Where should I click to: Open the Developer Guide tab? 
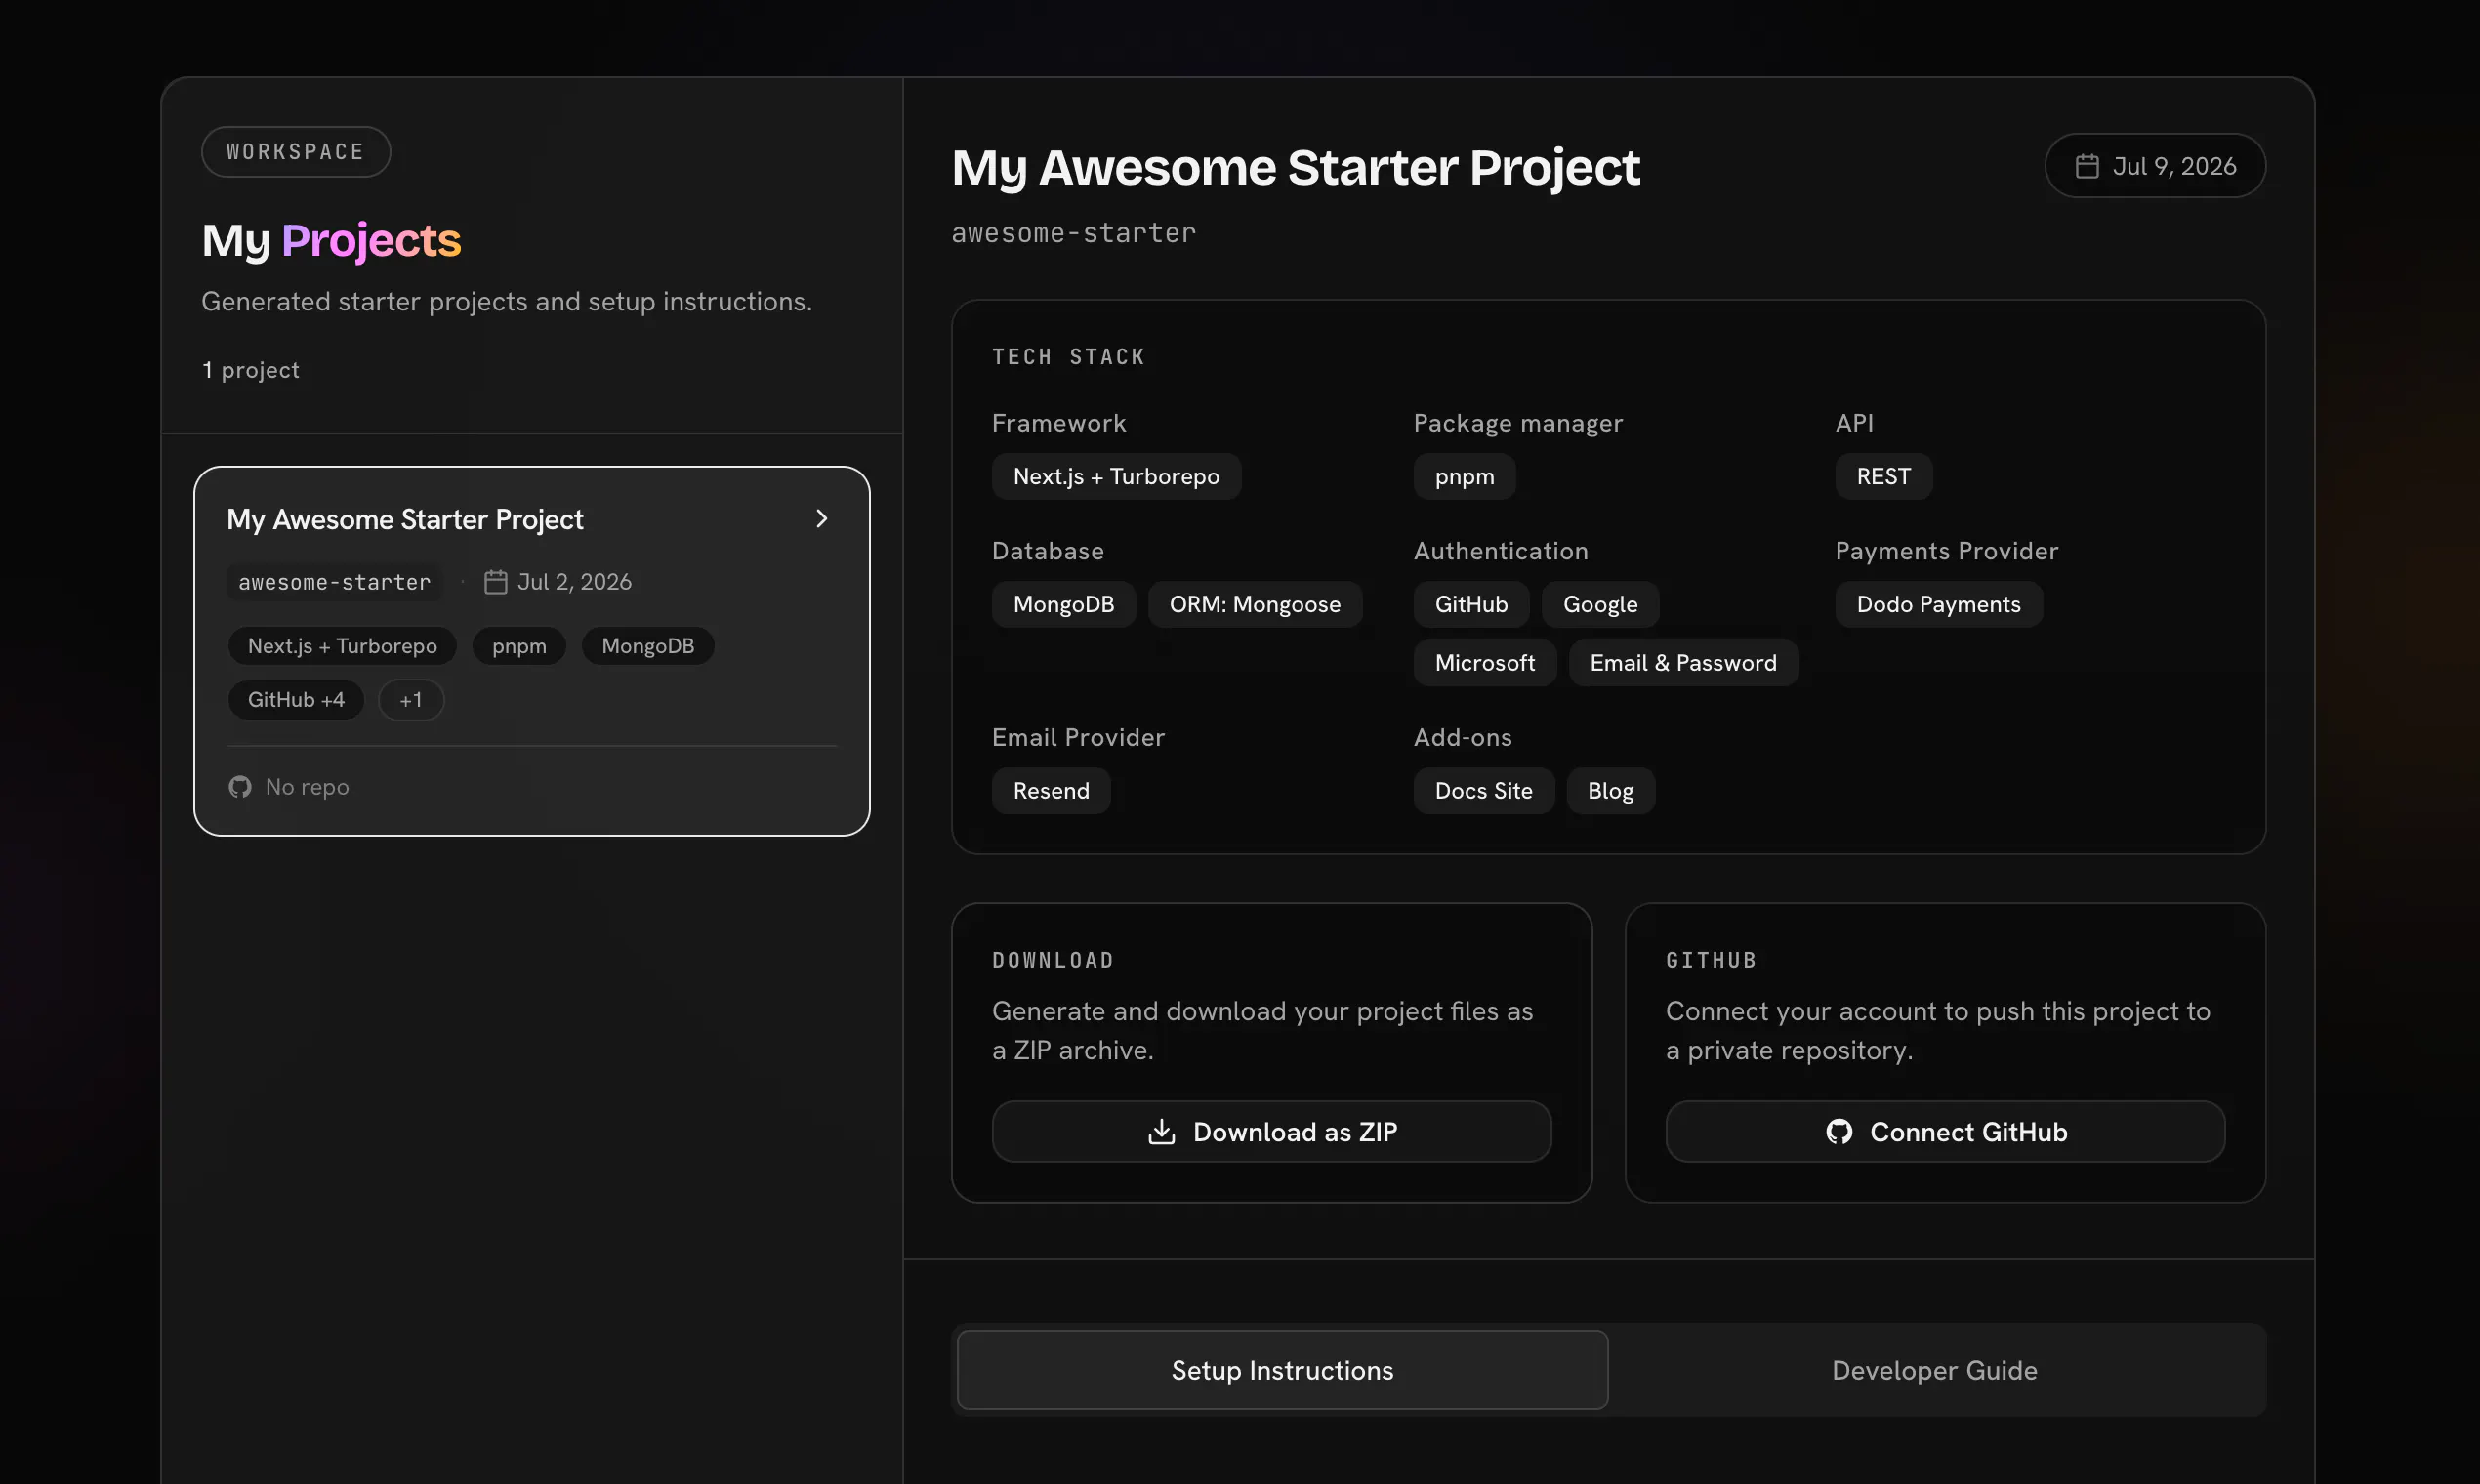tap(1934, 1370)
